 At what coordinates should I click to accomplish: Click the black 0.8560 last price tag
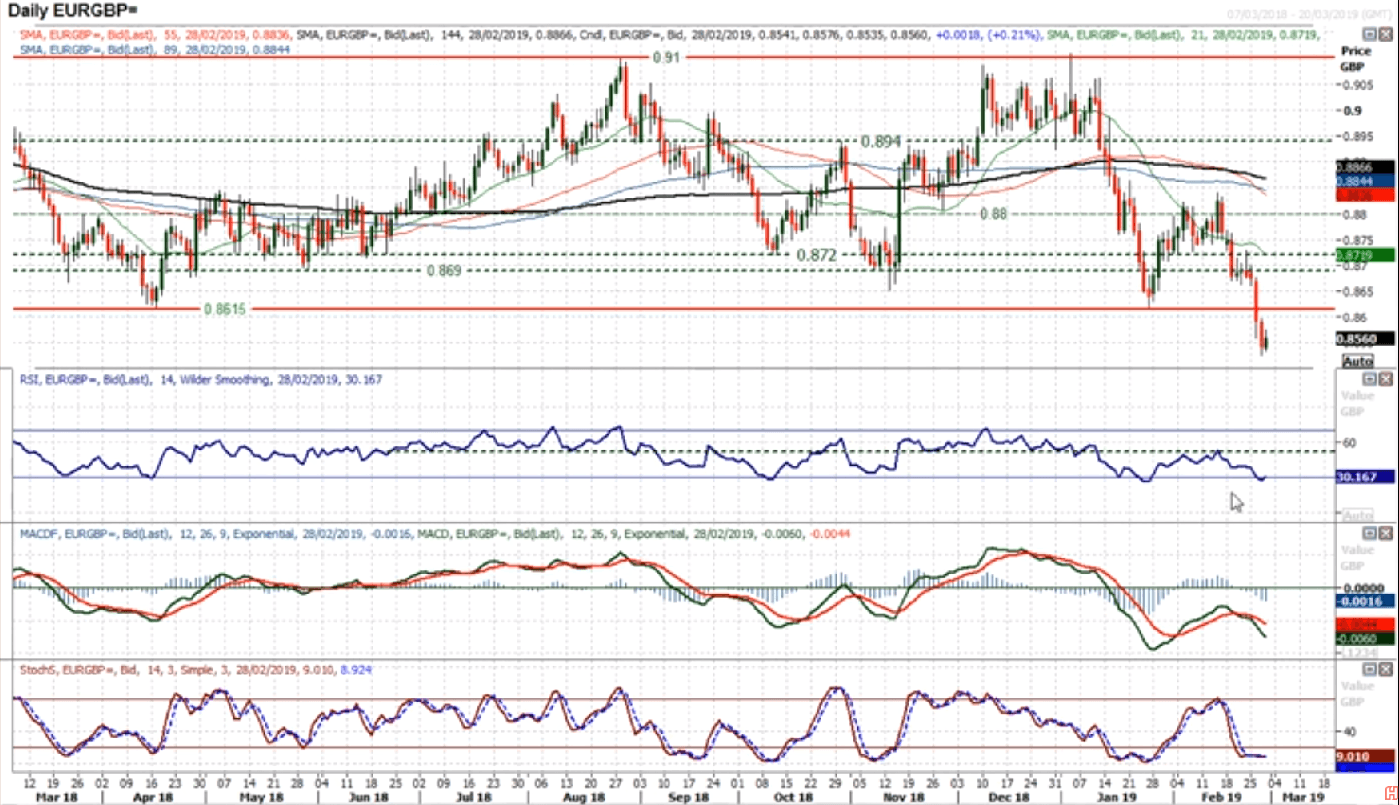(1365, 338)
